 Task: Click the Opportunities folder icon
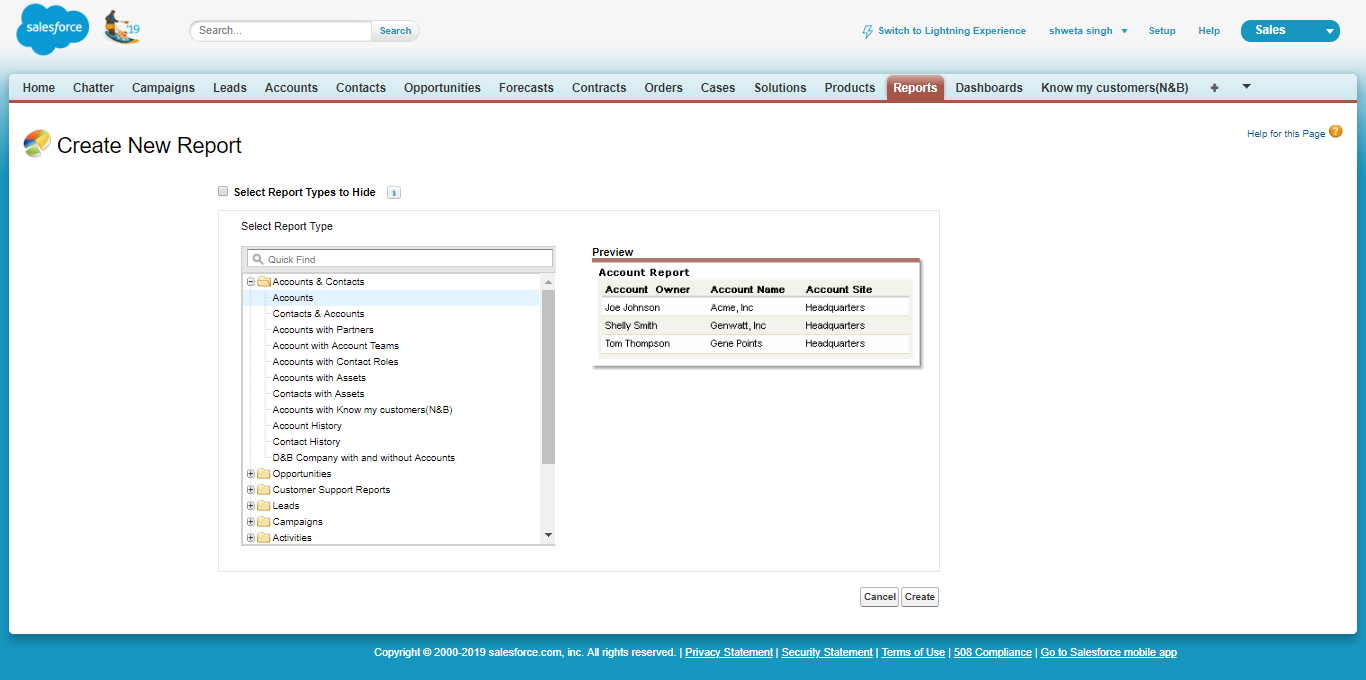click(264, 474)
